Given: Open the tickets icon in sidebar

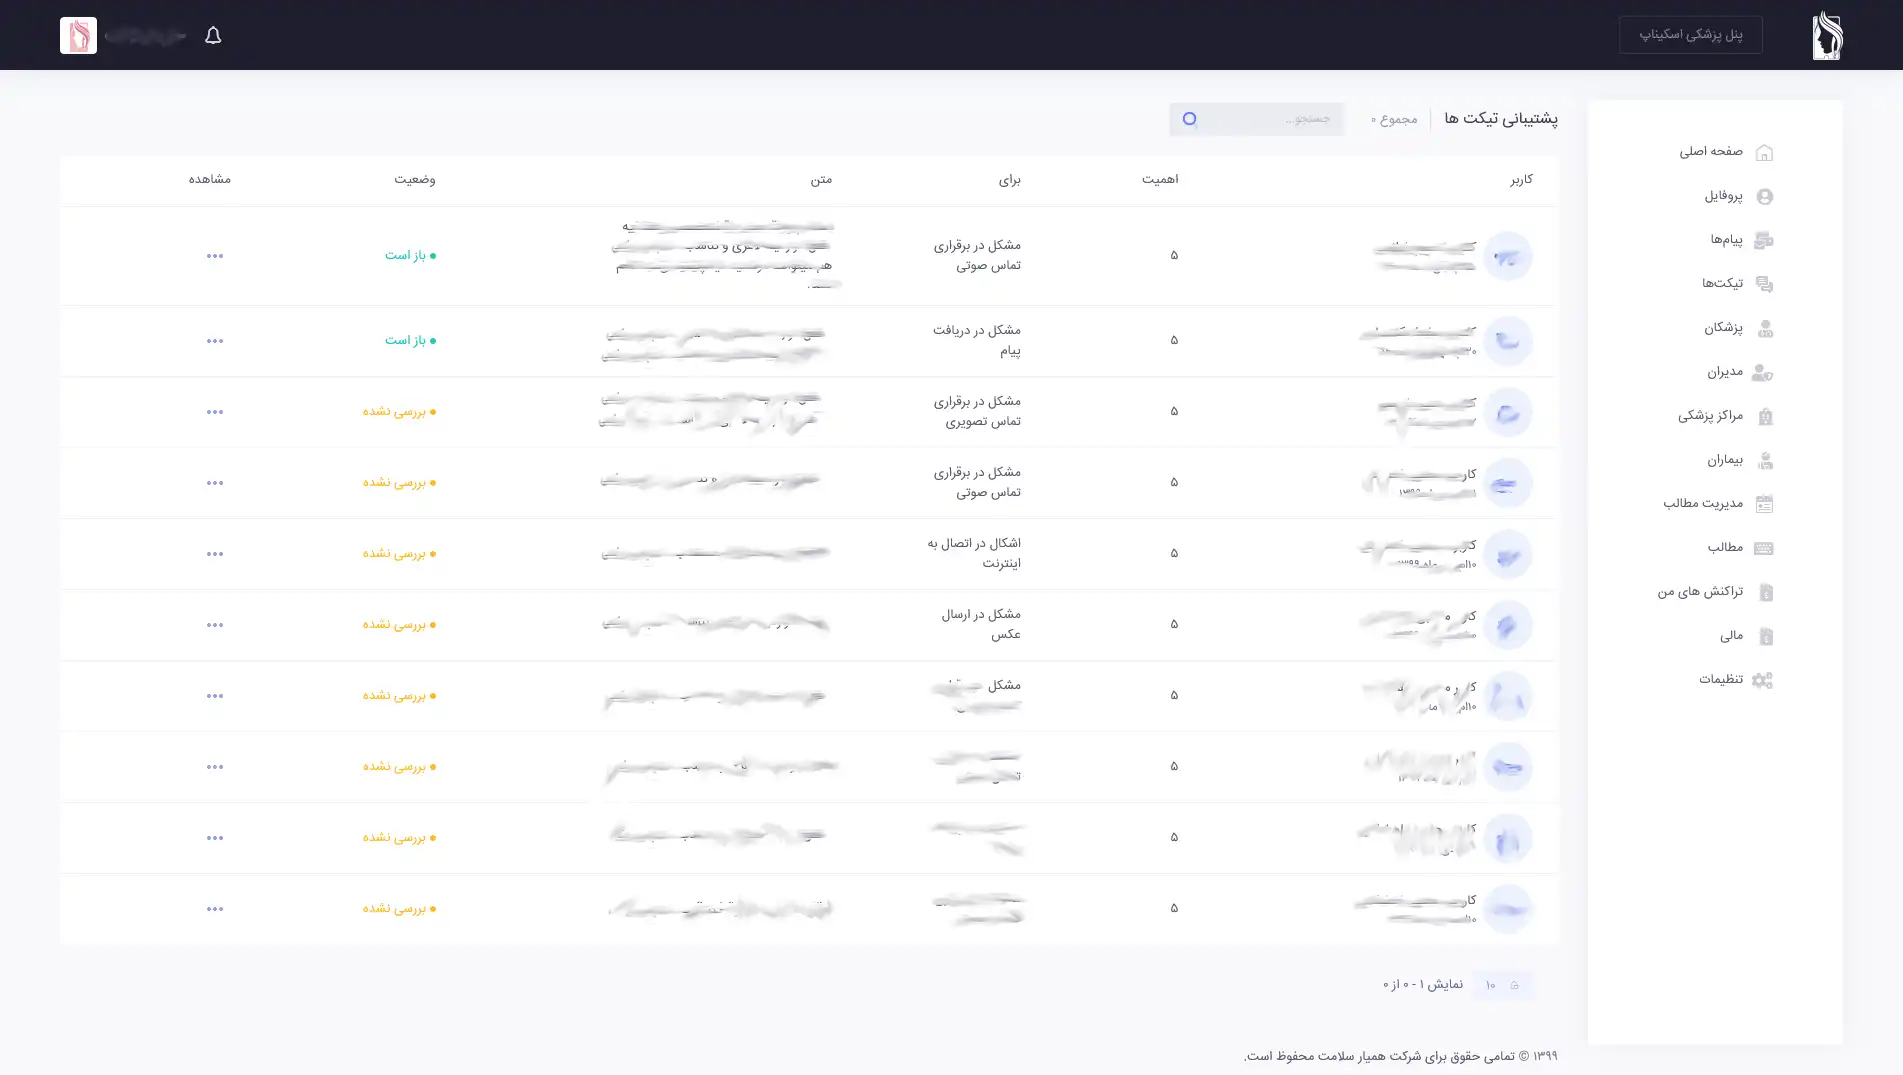Looking at the screenshot, I should 1764,285.
